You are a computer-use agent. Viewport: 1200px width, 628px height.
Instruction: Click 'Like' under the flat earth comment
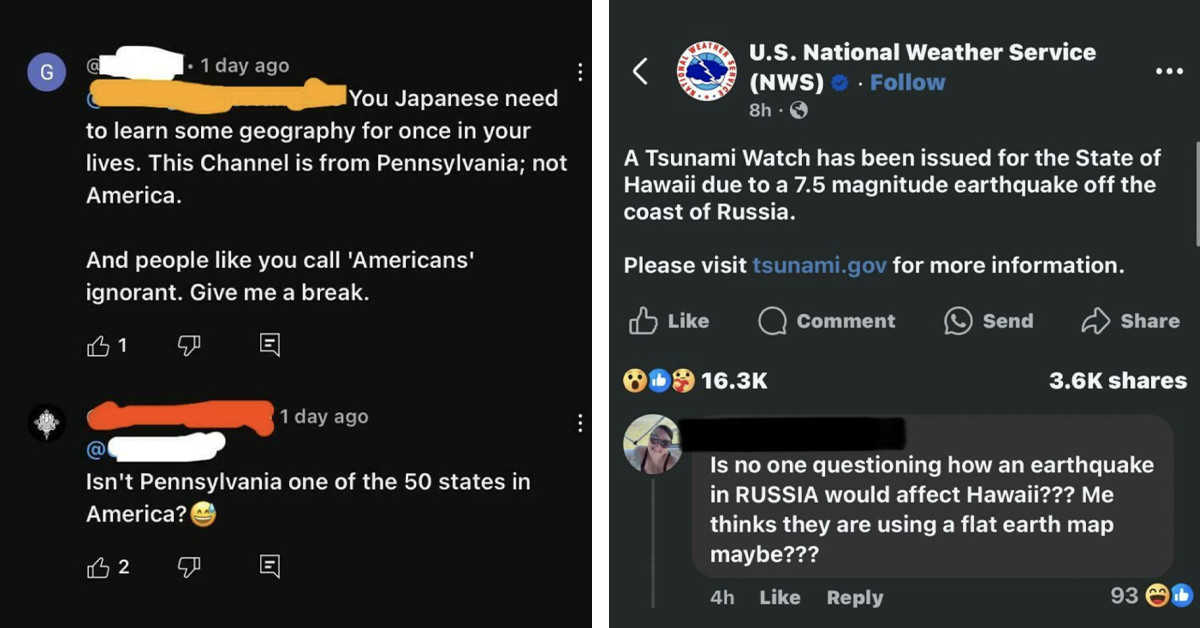coord(779,597)
